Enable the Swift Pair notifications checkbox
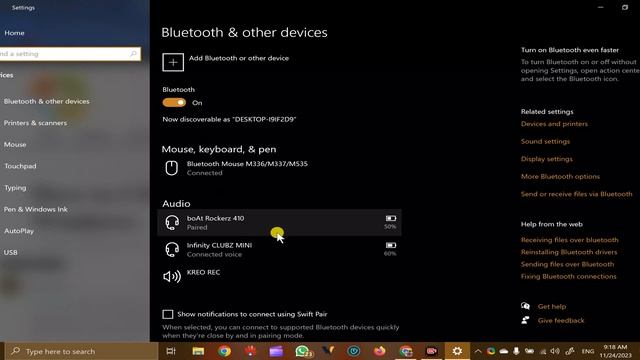Viewport: 640px width, 360px height. (x=168, y=314)
